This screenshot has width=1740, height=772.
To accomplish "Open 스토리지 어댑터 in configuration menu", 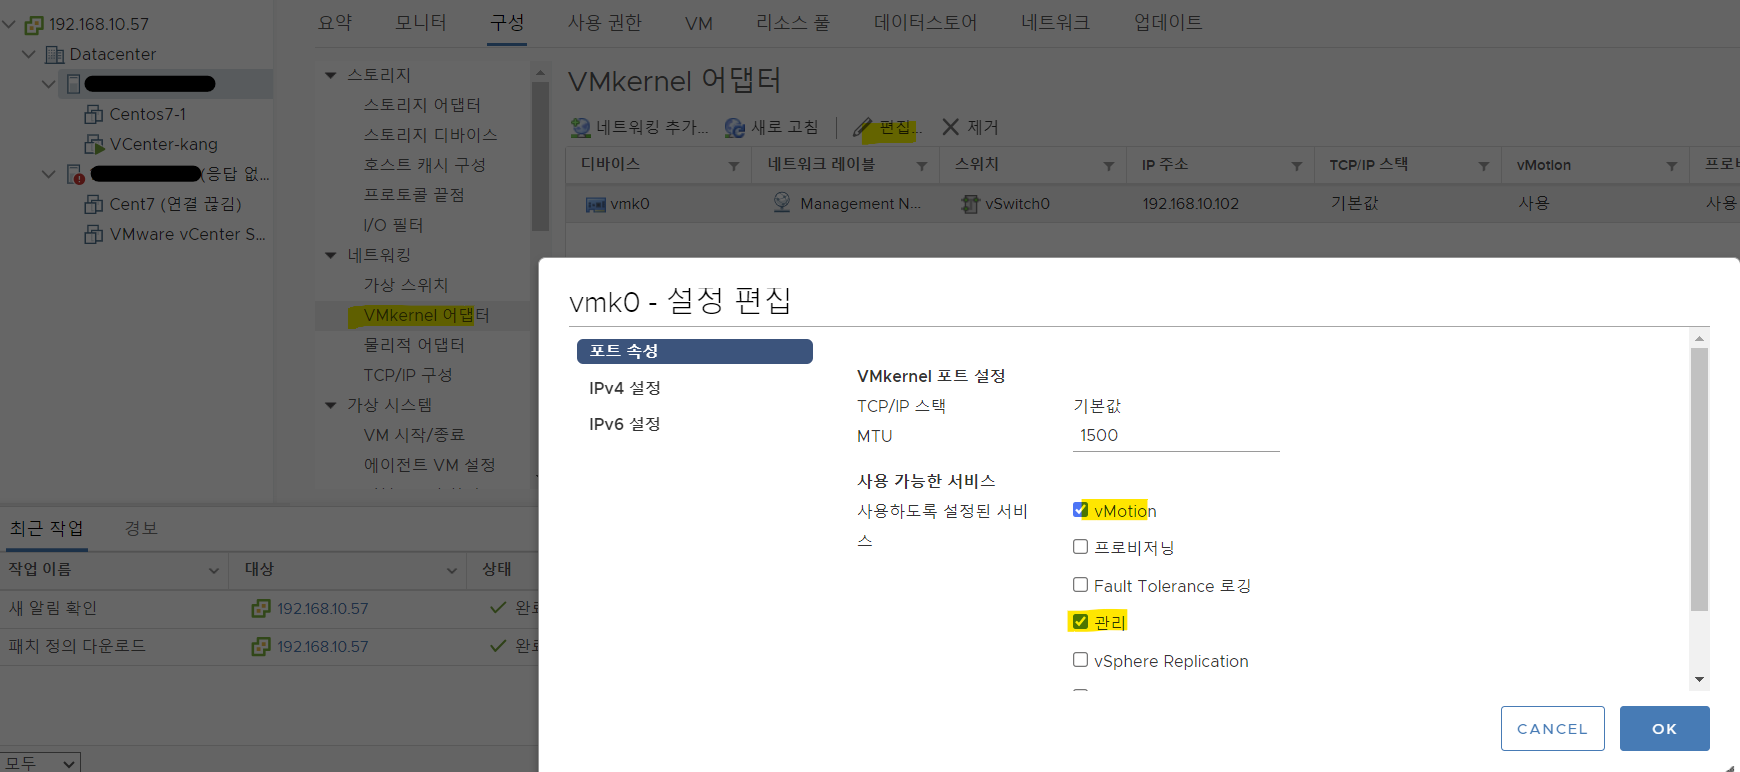I will pos(422,105).
